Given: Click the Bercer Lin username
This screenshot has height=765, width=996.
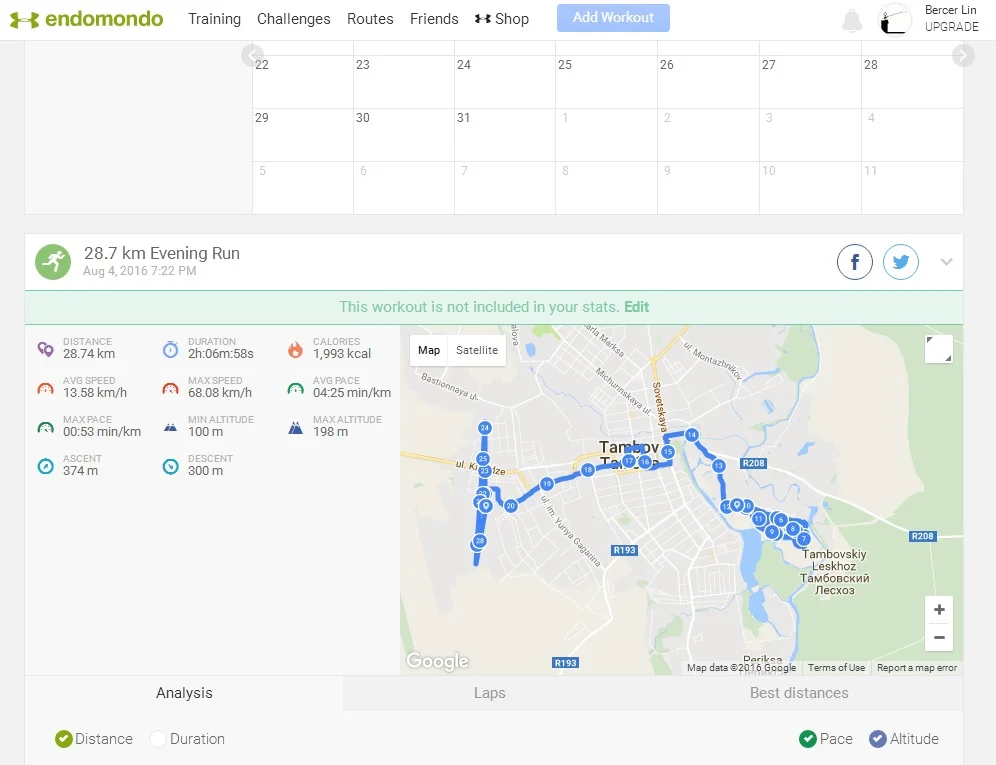Looking at the screenshot, I should (950, 10).
